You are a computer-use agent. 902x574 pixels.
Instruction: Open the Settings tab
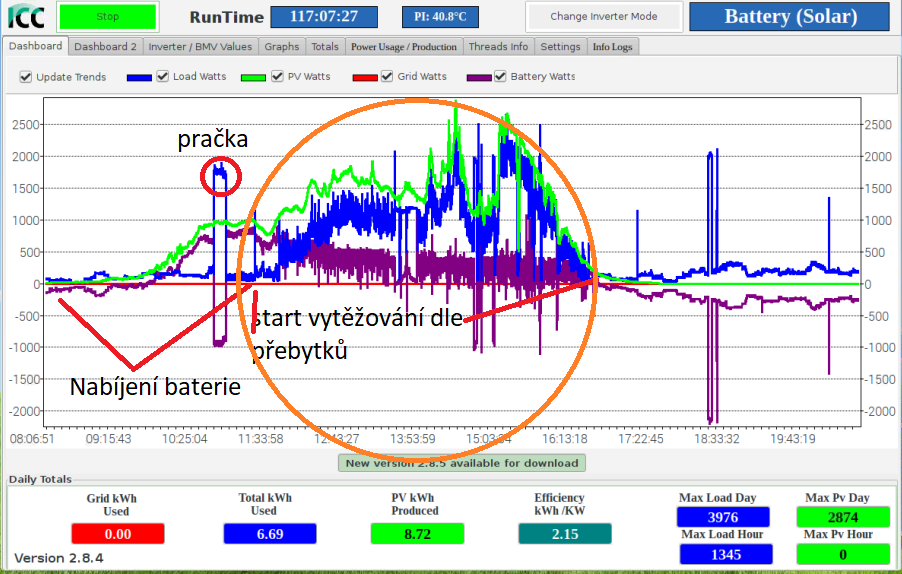click(x=560, y=47)
